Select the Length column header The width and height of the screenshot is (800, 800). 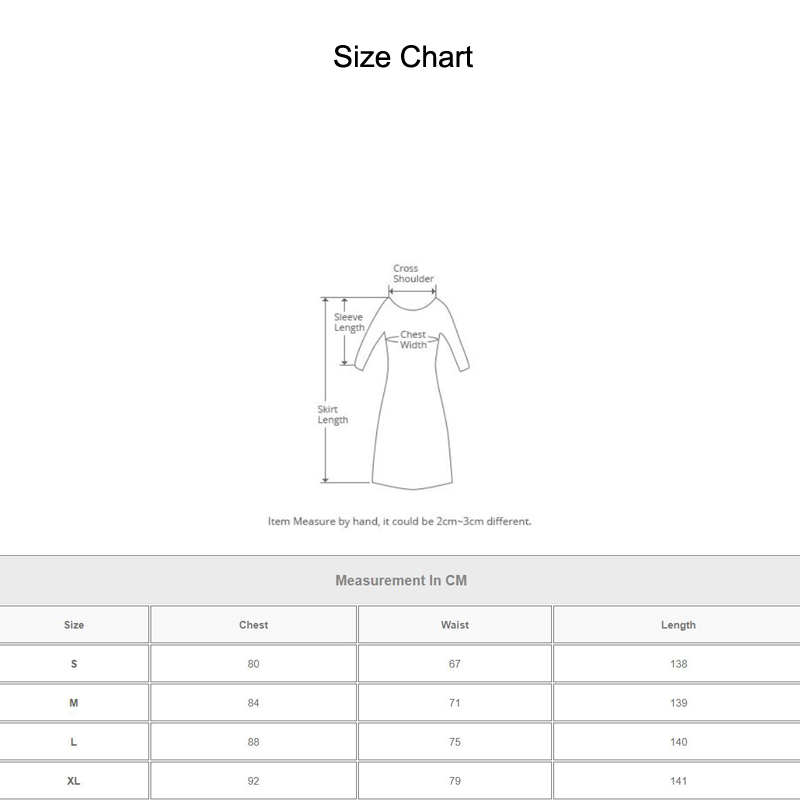tap(678, 625)
